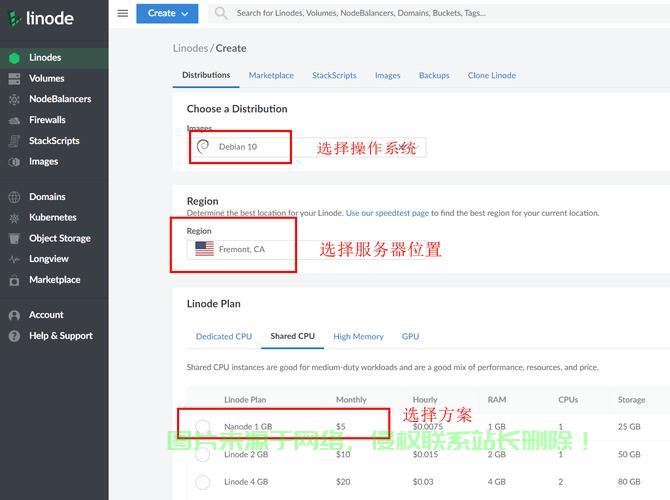Click the CPUs column header

pyautogui.click(x=568, y=400)
